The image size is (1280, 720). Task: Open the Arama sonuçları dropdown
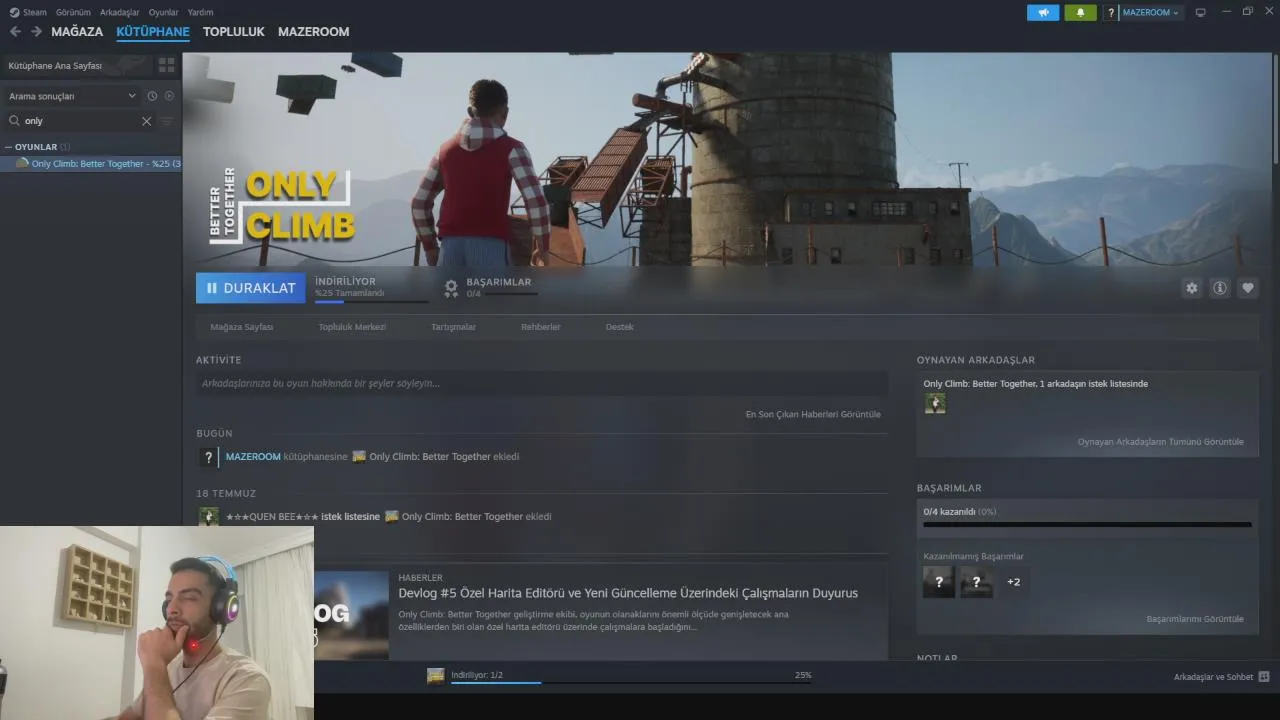pyautogui.click(x=72, y=96)
